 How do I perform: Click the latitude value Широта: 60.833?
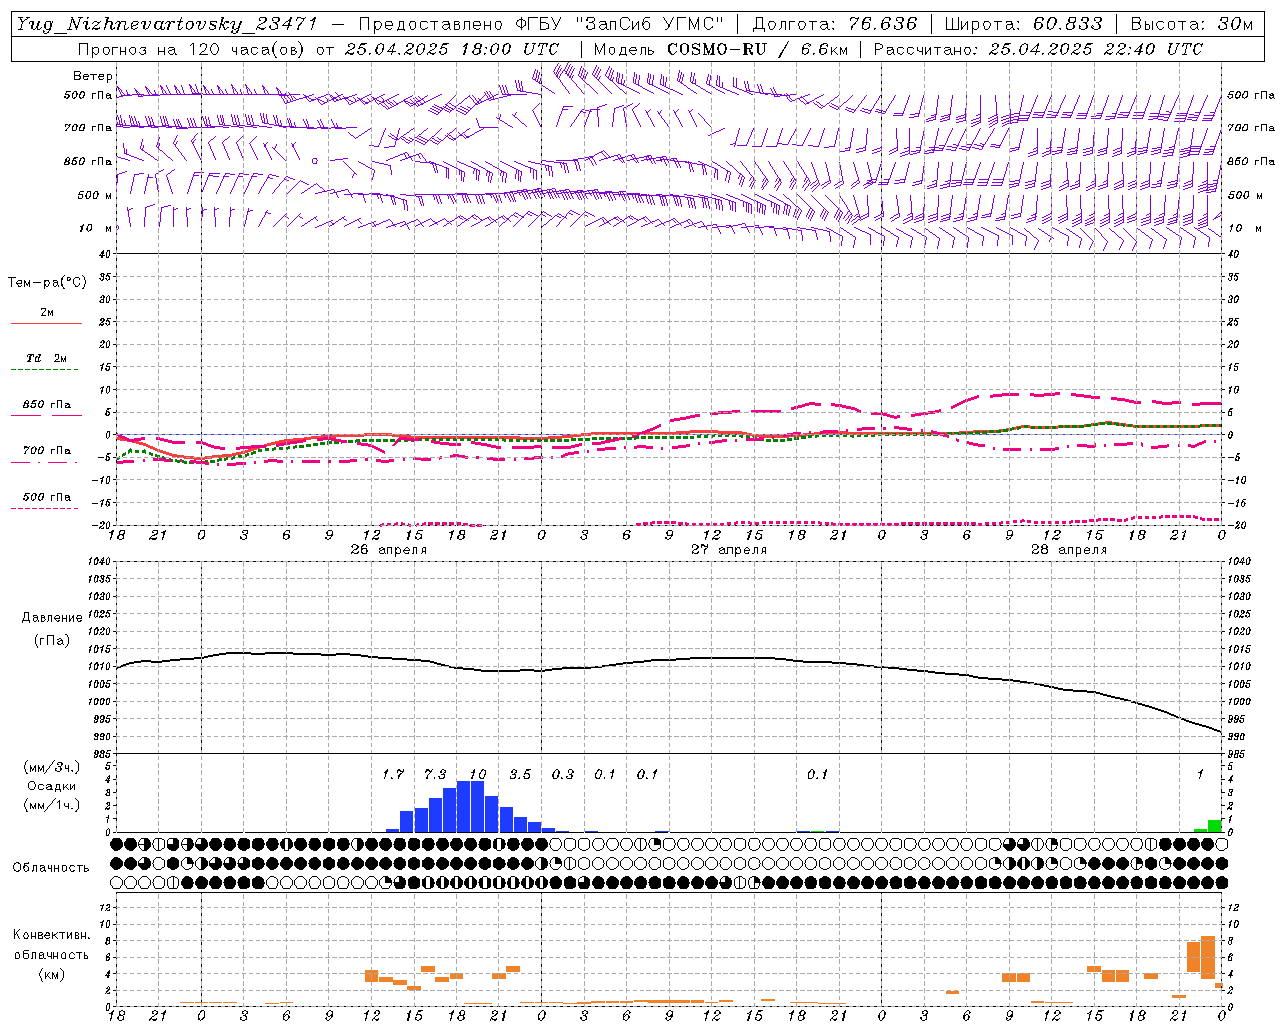[x=1023, y=24]
